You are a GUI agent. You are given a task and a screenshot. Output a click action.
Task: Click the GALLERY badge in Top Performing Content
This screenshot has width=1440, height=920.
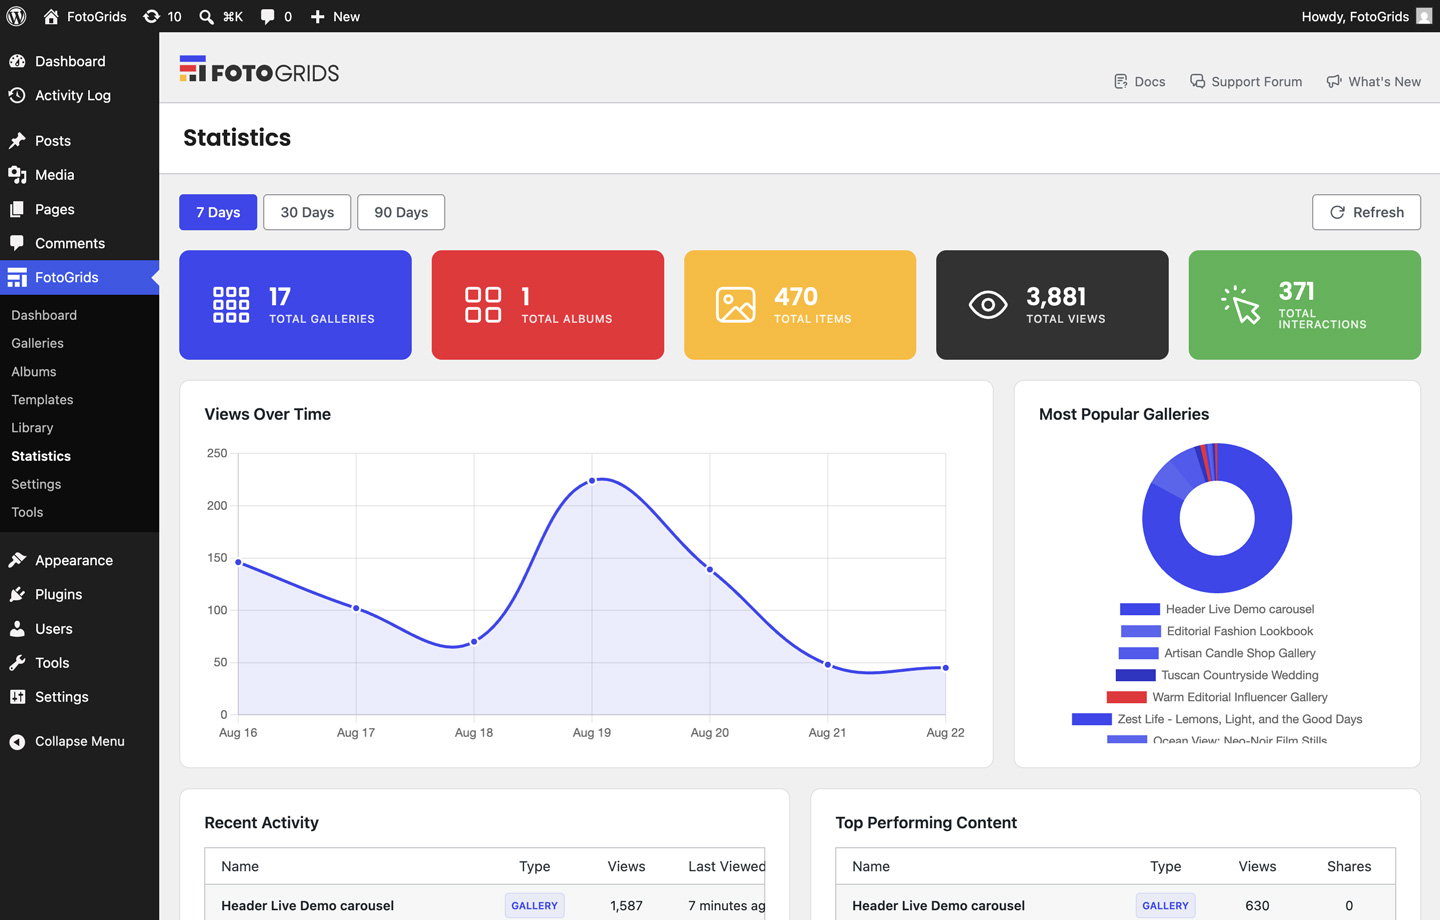coord(1165,905)
